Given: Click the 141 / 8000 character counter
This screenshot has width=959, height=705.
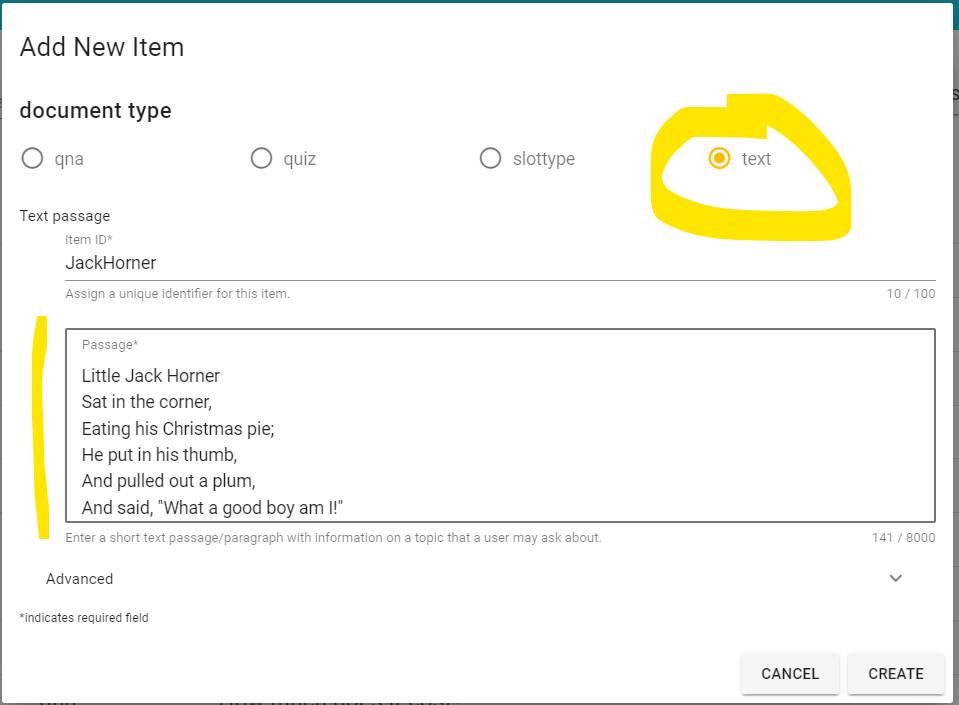Looking at the screenshot, I should click(x=903, y=537).
